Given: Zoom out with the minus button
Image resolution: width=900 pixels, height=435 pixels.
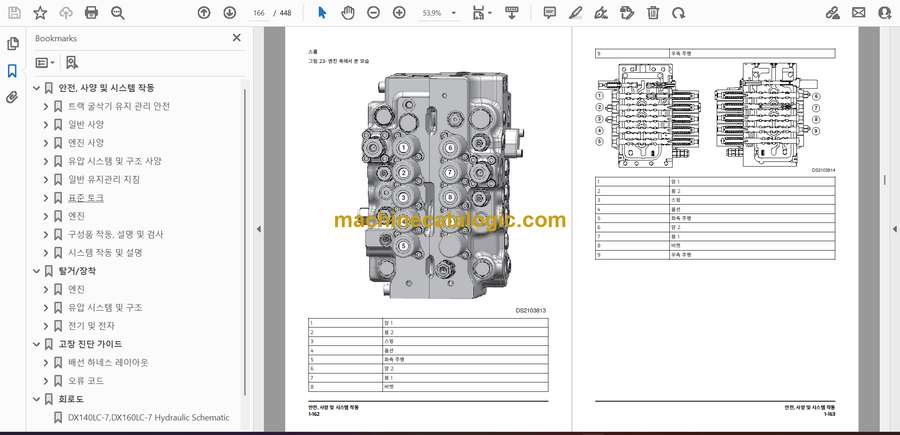Looking at the screenshot, I should pyautogui.click(x=374, y=13).
